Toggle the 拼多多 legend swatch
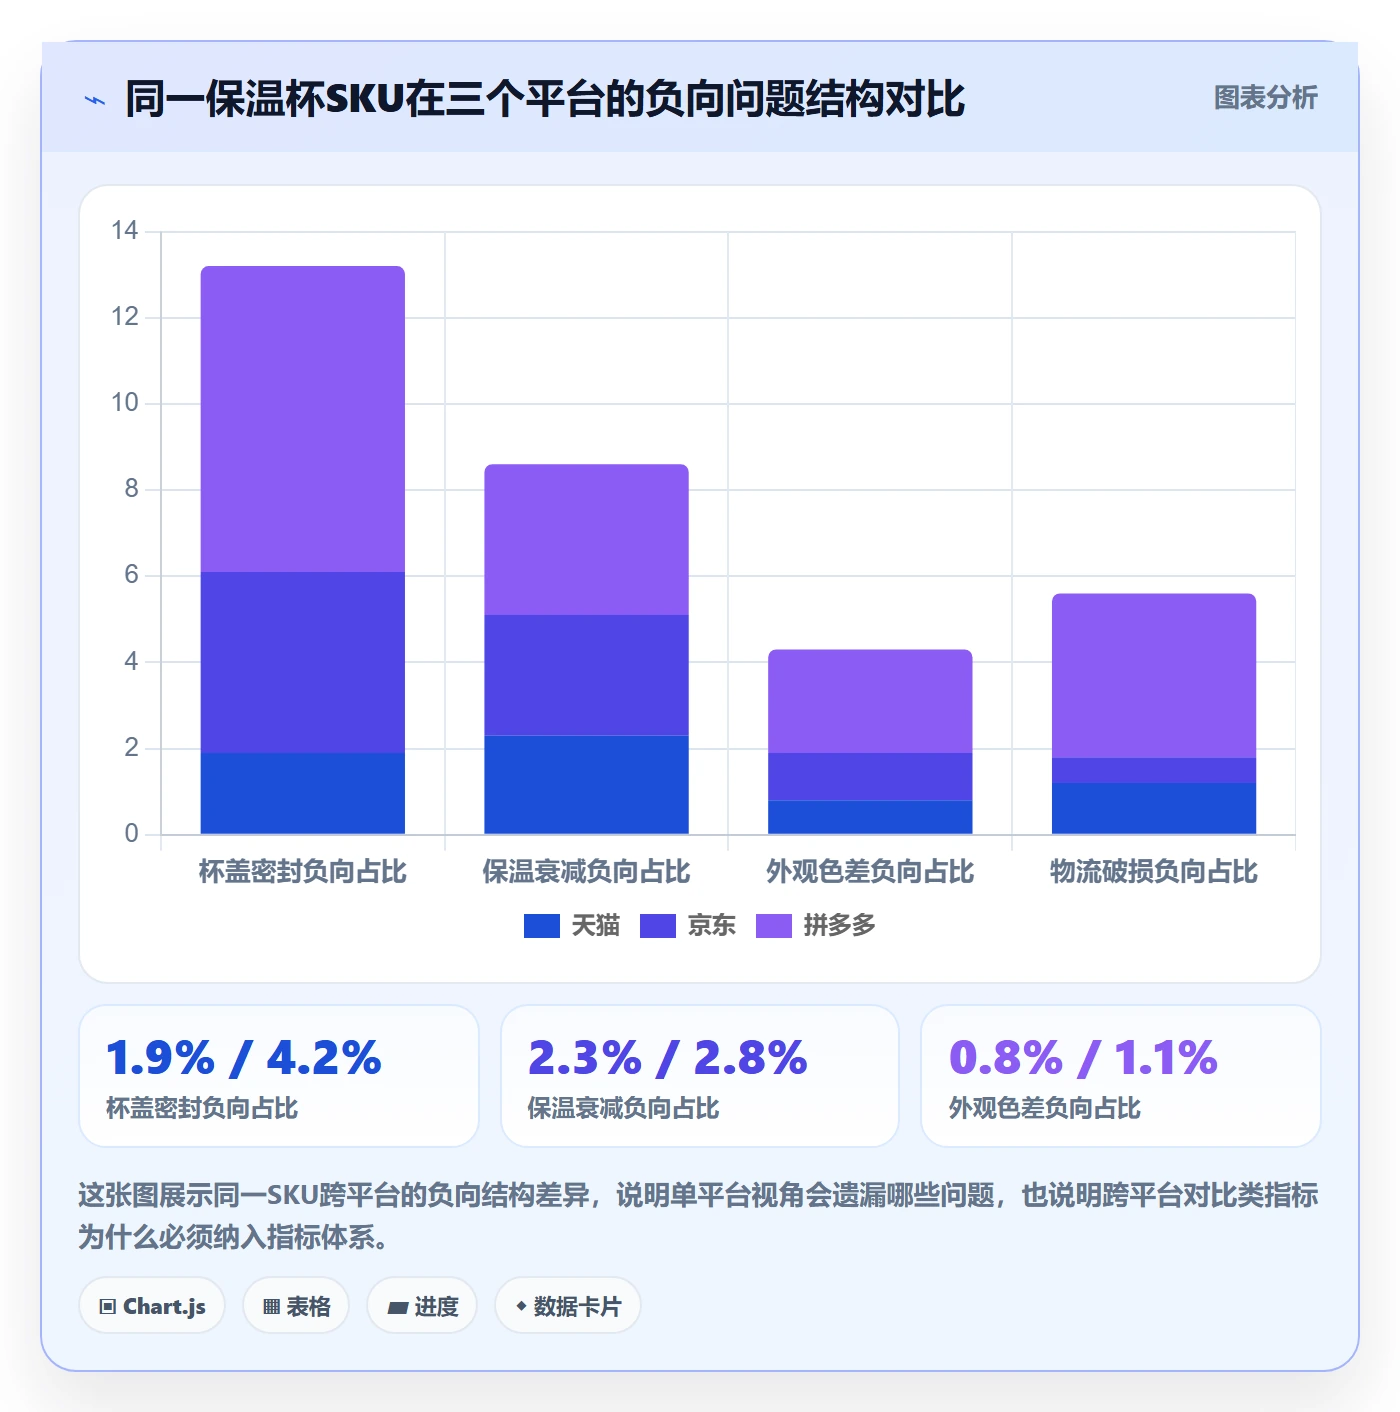The height and width of the screenshot is (1412, 1400). click(773, 926)
